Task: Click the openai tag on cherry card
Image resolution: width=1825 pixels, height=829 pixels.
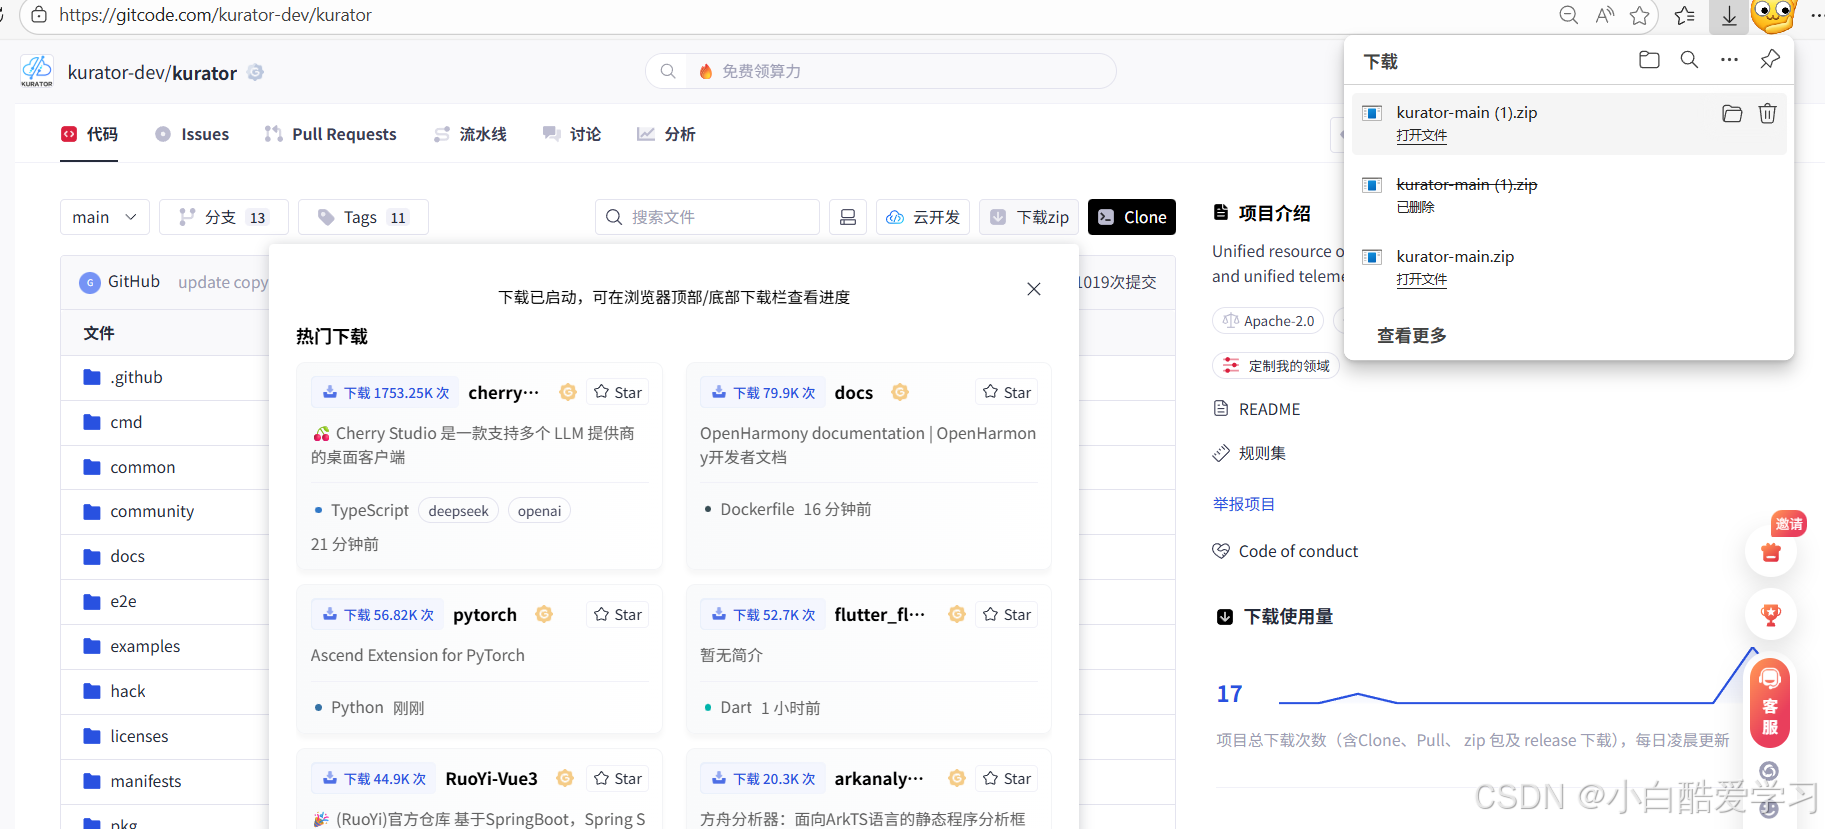Action: click(539, 511)
